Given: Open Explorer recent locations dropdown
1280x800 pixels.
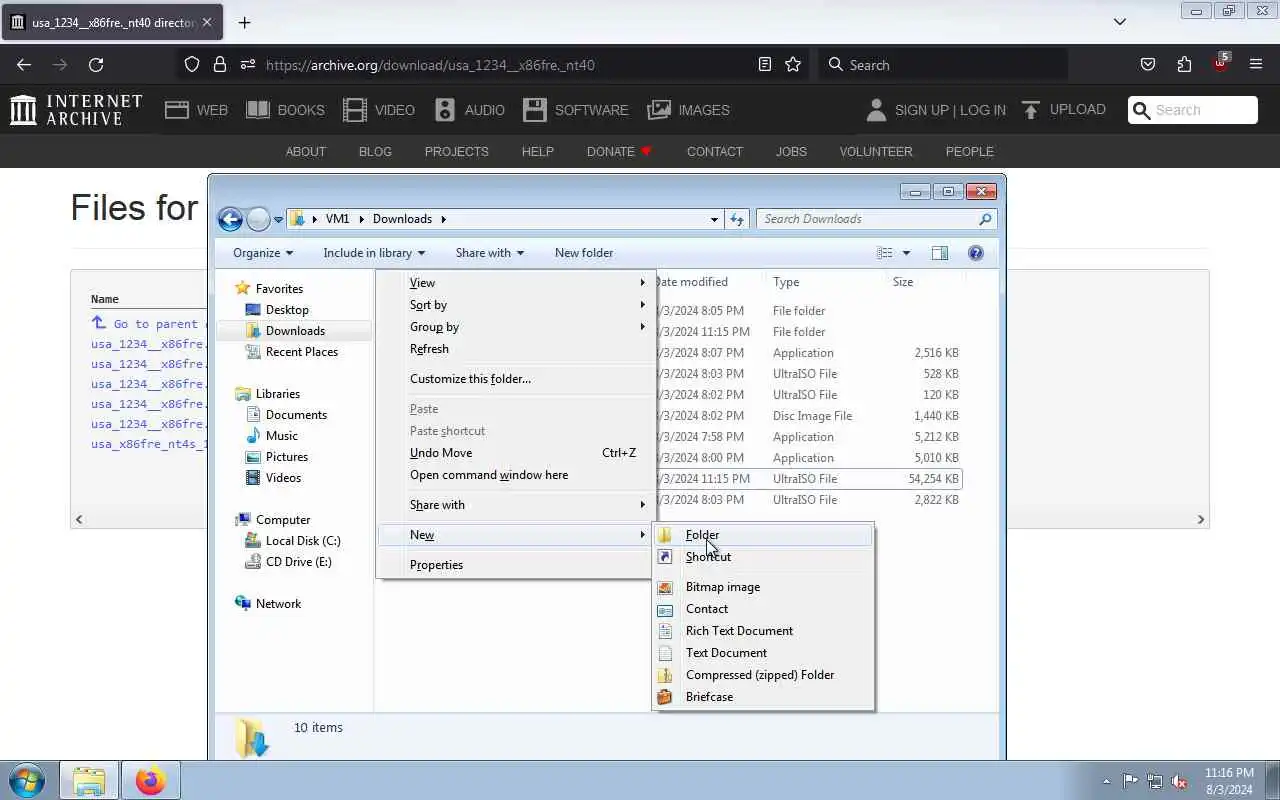Looking at the screenshot, I should (x=278, y=220).
